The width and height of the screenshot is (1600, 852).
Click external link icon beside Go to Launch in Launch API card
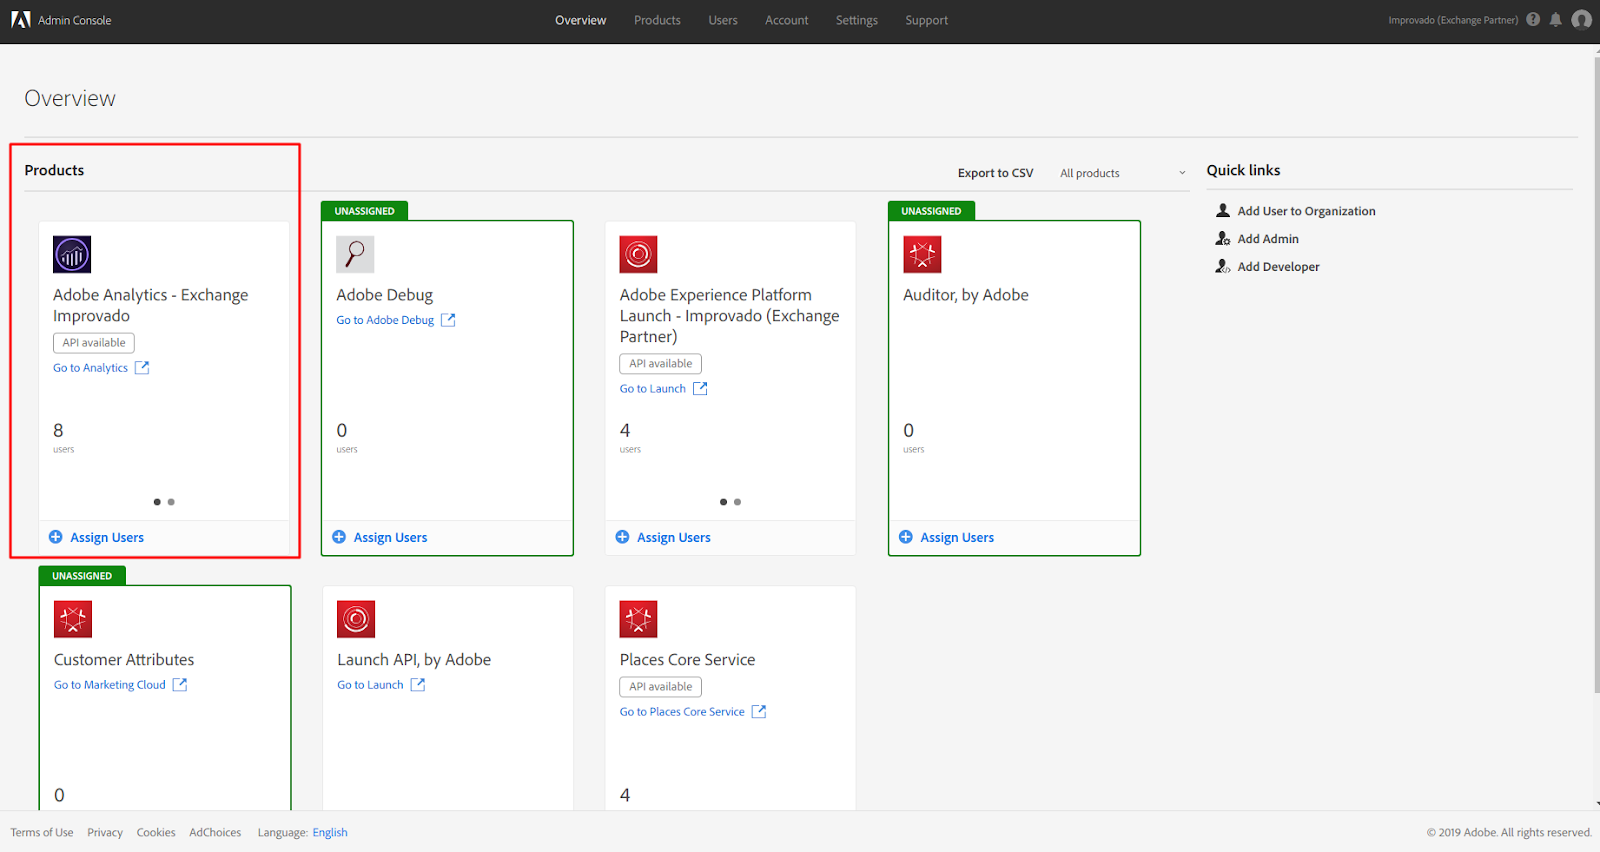418,685
